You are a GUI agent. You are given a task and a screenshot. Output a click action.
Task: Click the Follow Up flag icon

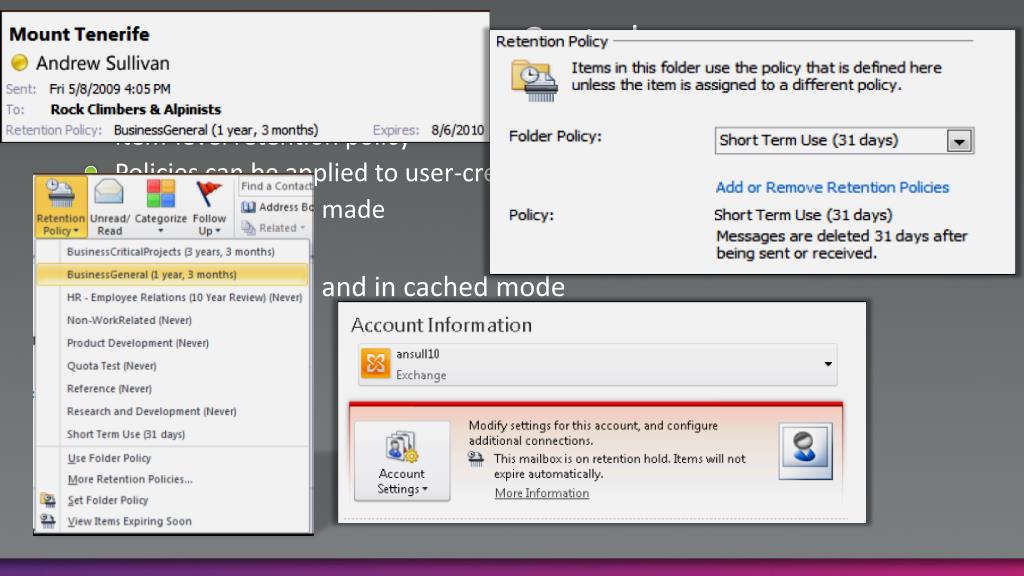(209, 194)
